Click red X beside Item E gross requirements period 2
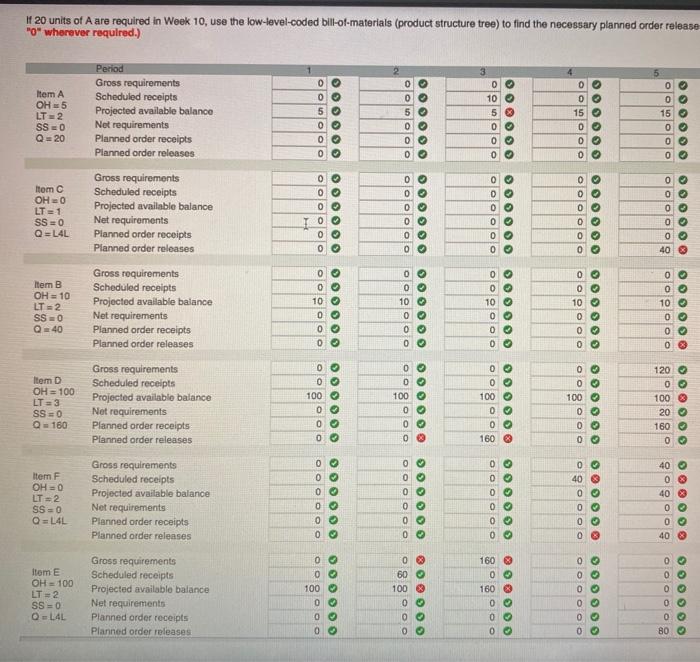Viewport: 700px width, 662px height. tap(420, 560)
